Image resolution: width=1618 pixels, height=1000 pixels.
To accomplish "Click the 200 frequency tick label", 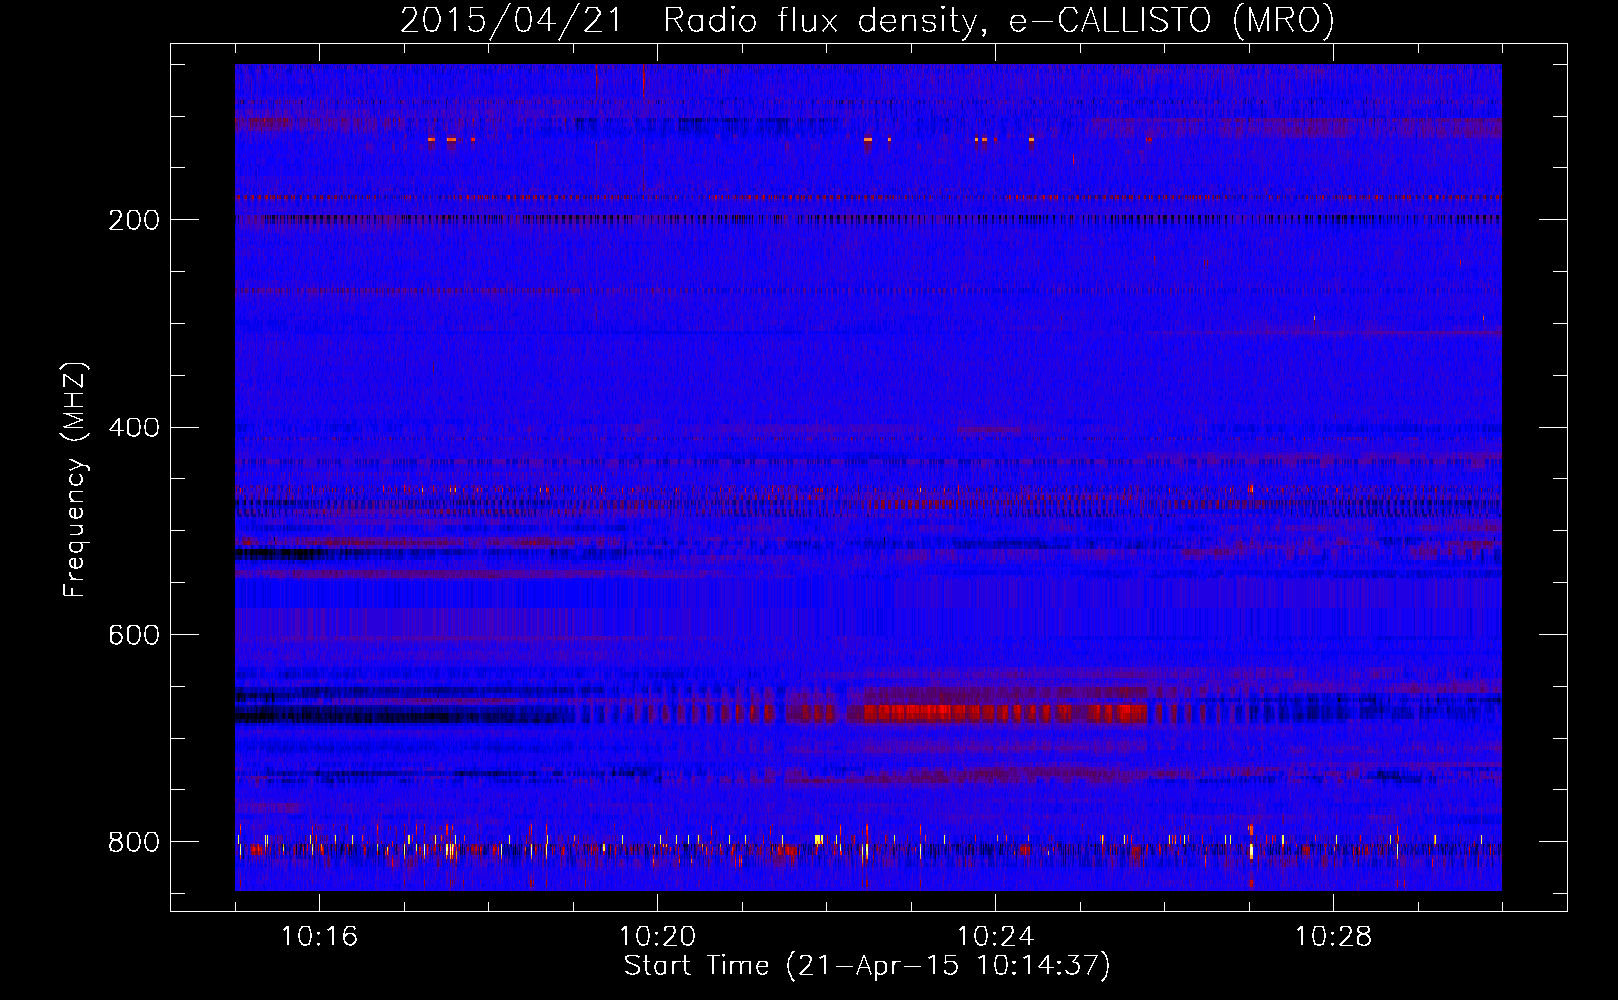I will (x=133, y=220).
